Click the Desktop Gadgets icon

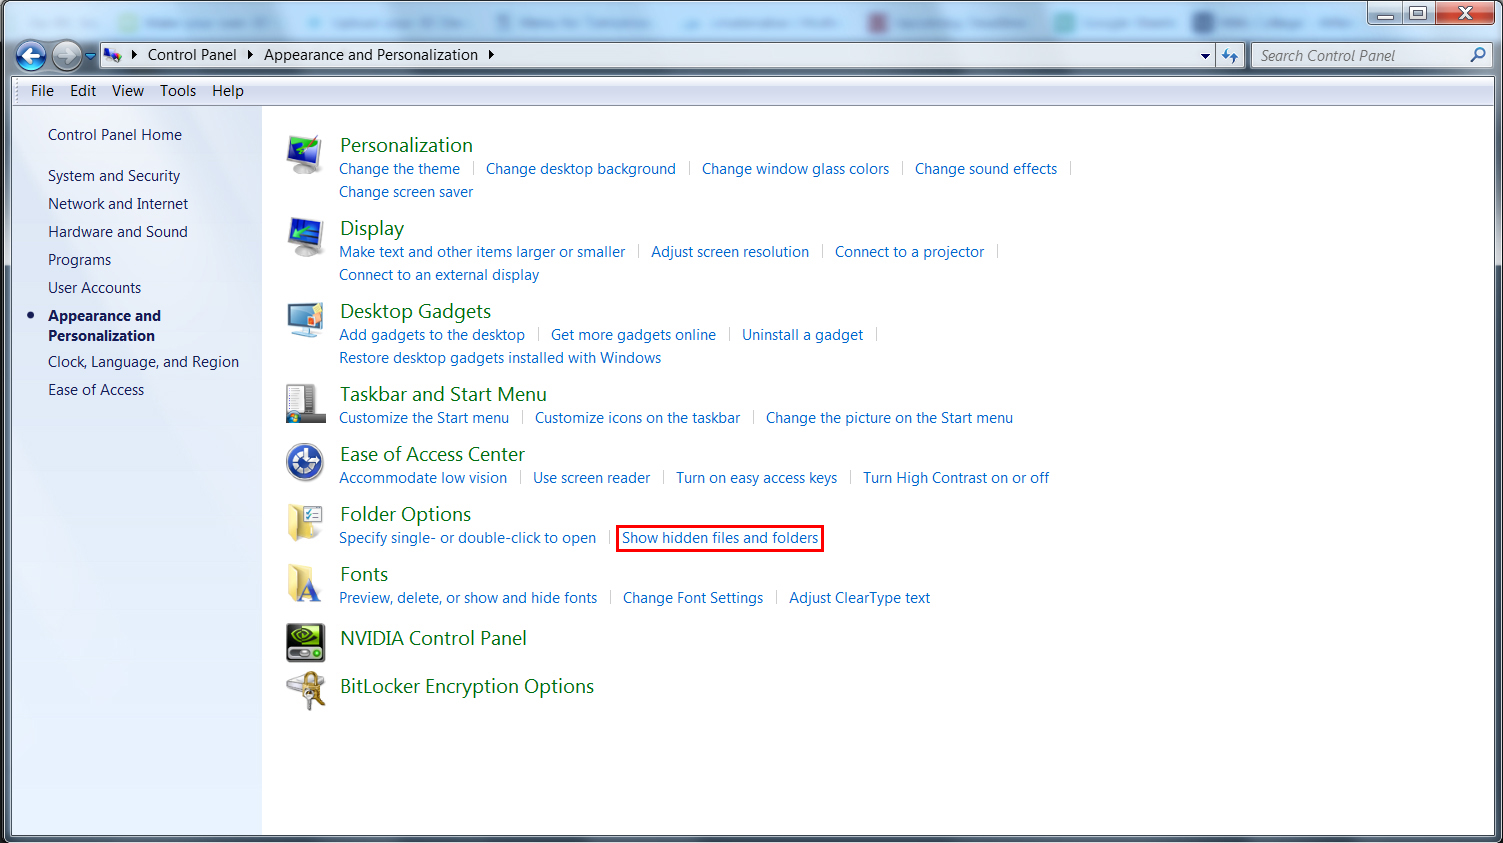[x=305, y=320]
